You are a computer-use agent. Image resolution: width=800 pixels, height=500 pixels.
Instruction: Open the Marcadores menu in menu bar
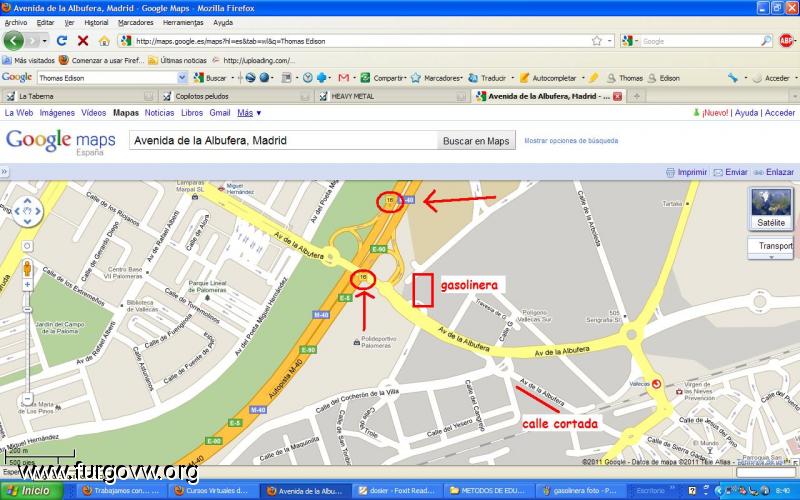pyautogui.click(x=136, y=22)
